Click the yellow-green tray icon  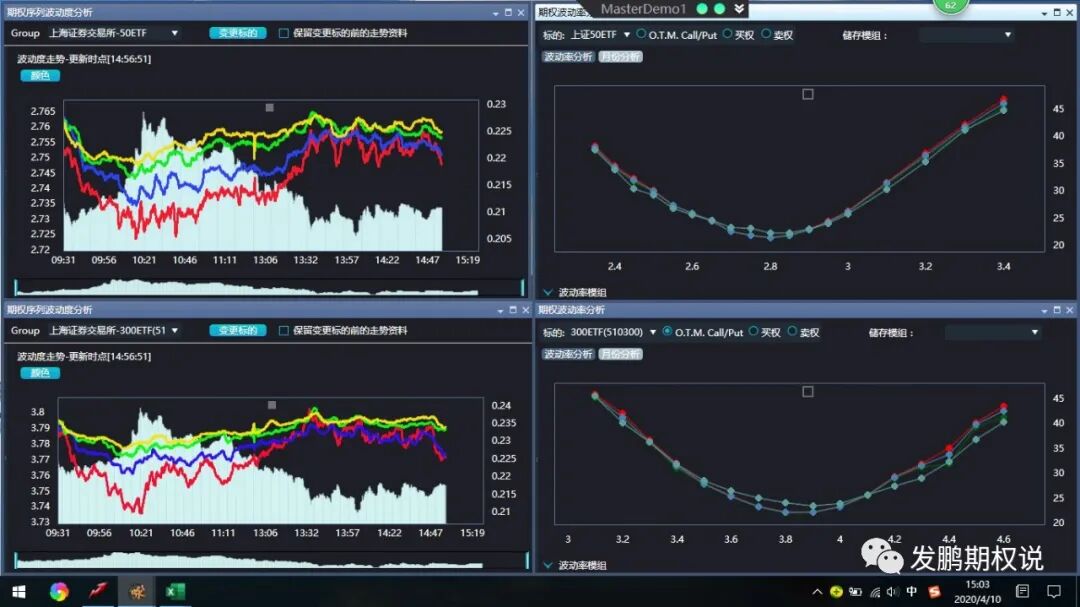click(836, 592)
